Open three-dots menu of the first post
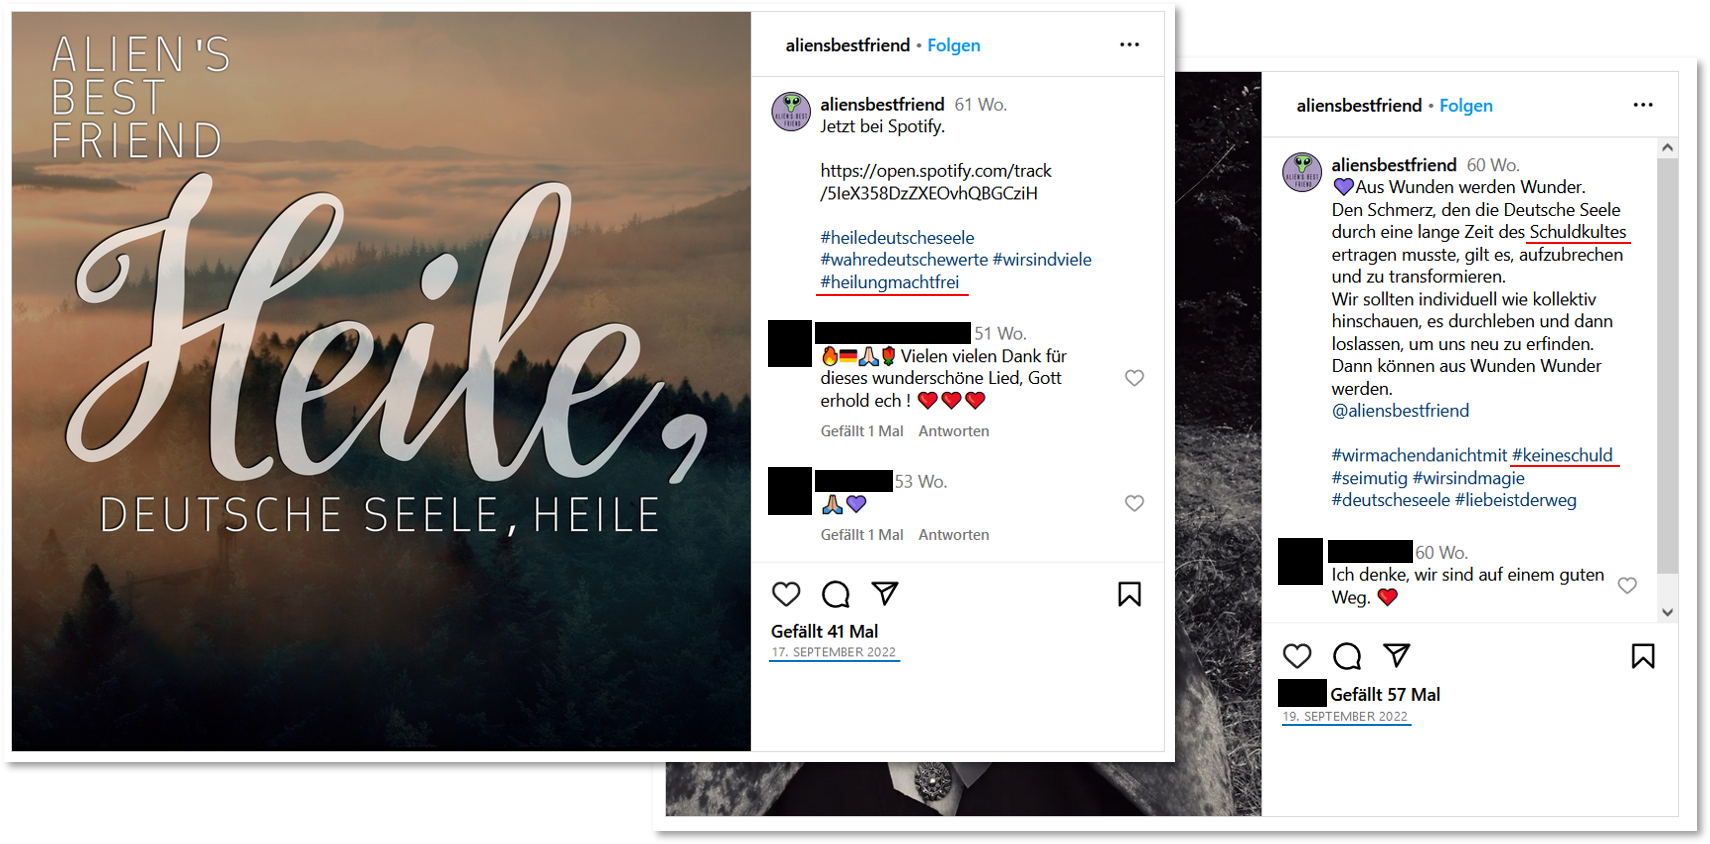 (x=1129, y=45)
